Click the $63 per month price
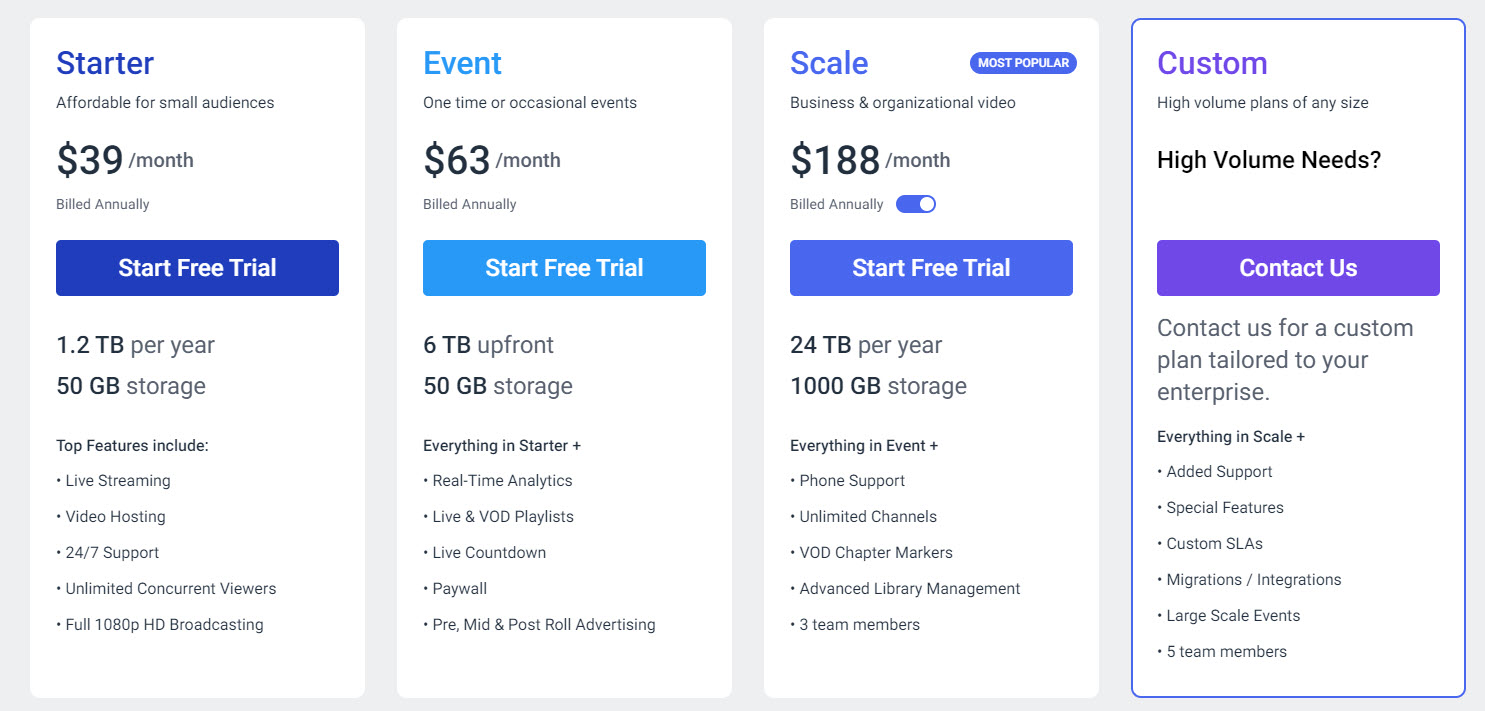The height and width of the screenshot is (711, 1485). (492, 160)
